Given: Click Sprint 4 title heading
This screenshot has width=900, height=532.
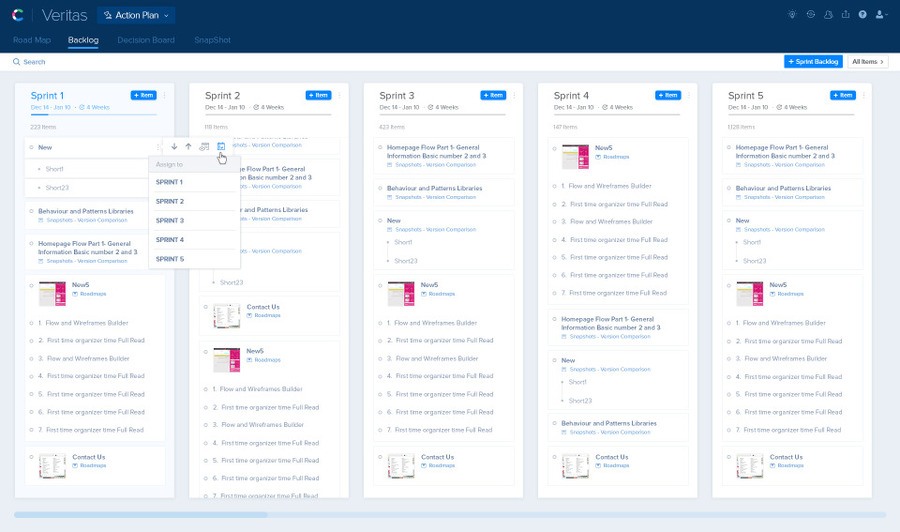Looking at the screenshot, I should (x=571, y=95).
